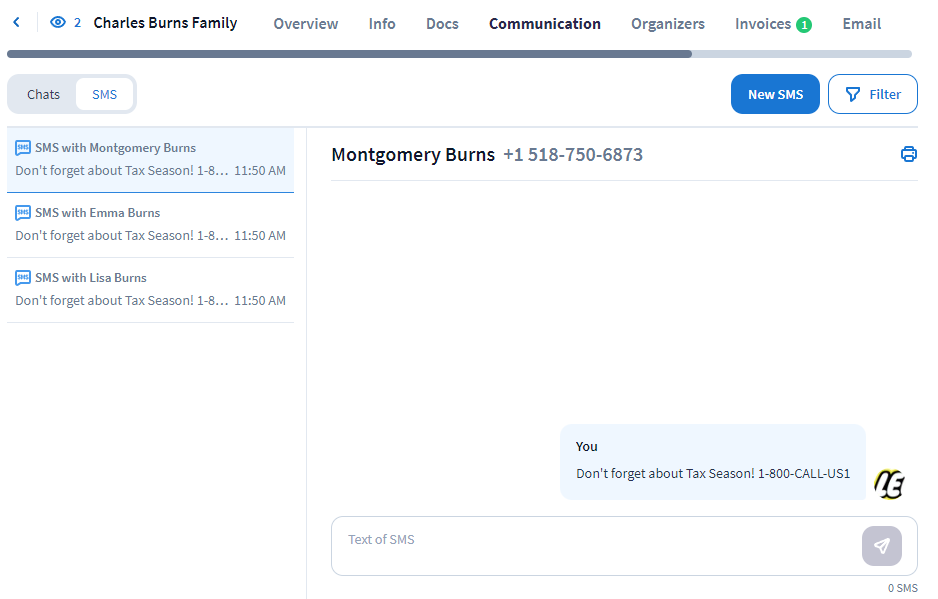Click the SMS icon beside Lisa Burns chat
Image resolution: width=938 pixels, height=599 pixels.
click(x=21, y=277)
